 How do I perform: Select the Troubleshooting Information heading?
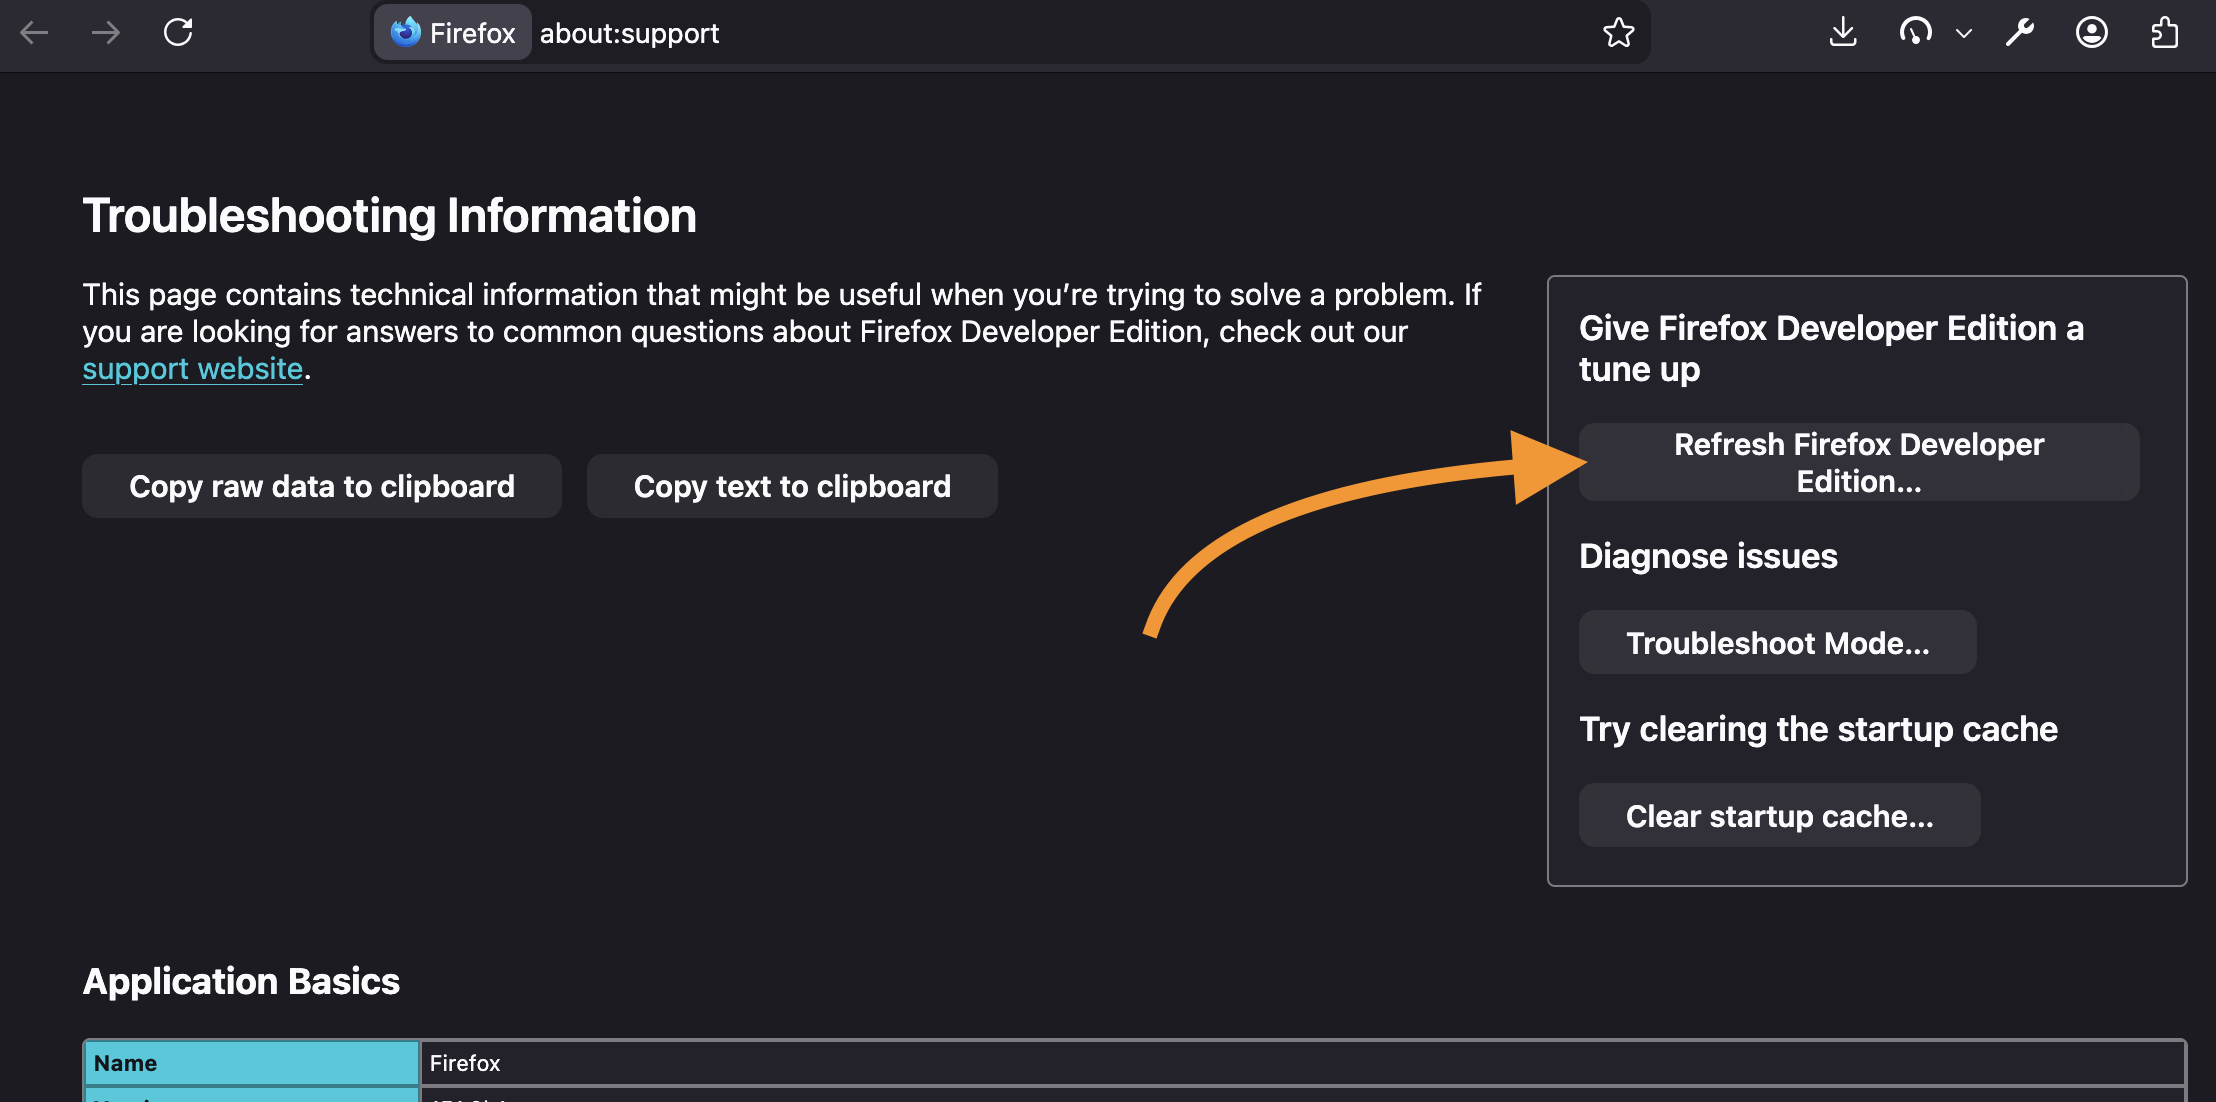(389, 216)
